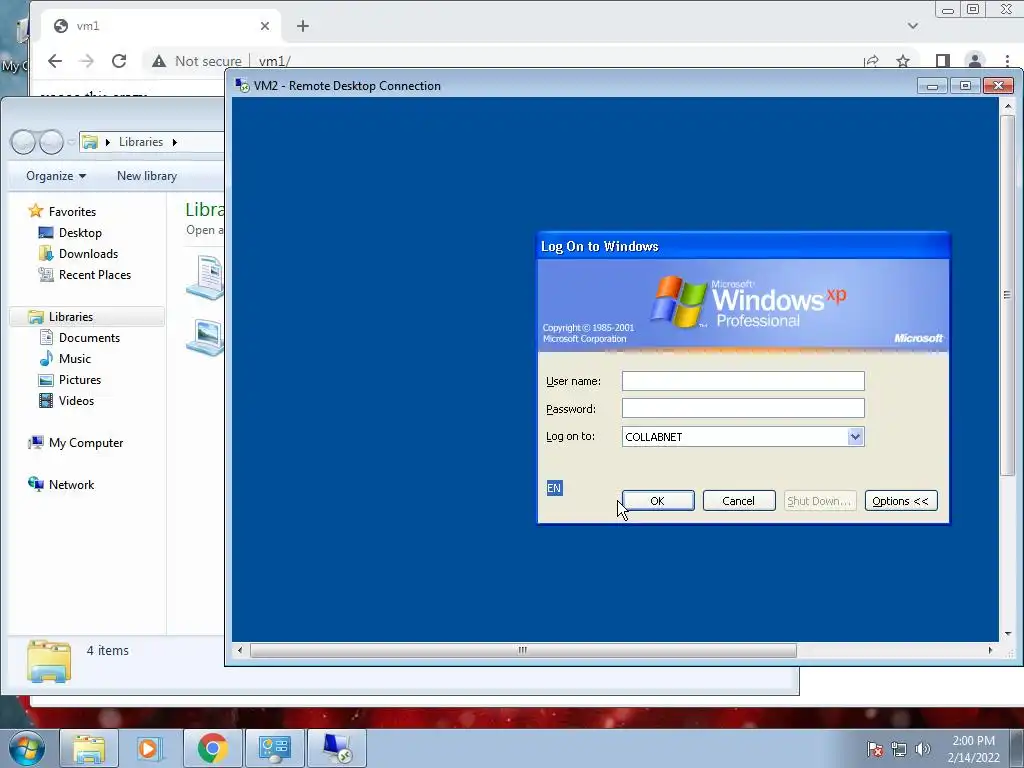This screenshot has width=1024, height=768.
Task: Click the Chrome taskbar icon
Action: 212,748
